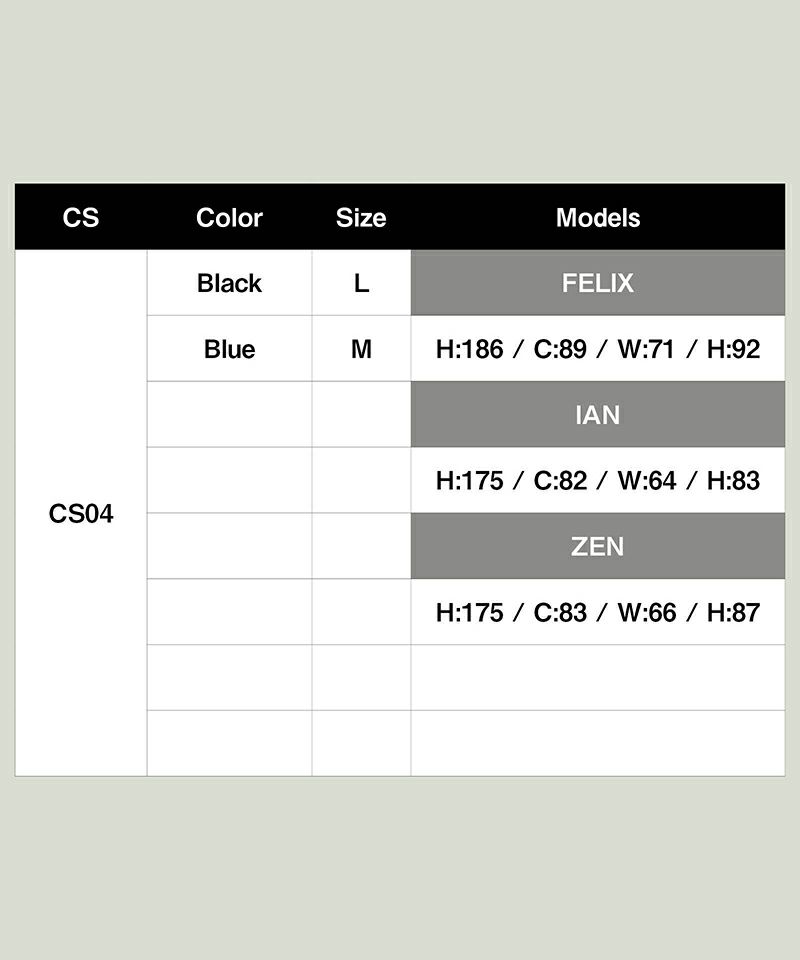This screenshot has height=960, width=800.
Task: Click the FELIX model name row
Action: (598, 283)
